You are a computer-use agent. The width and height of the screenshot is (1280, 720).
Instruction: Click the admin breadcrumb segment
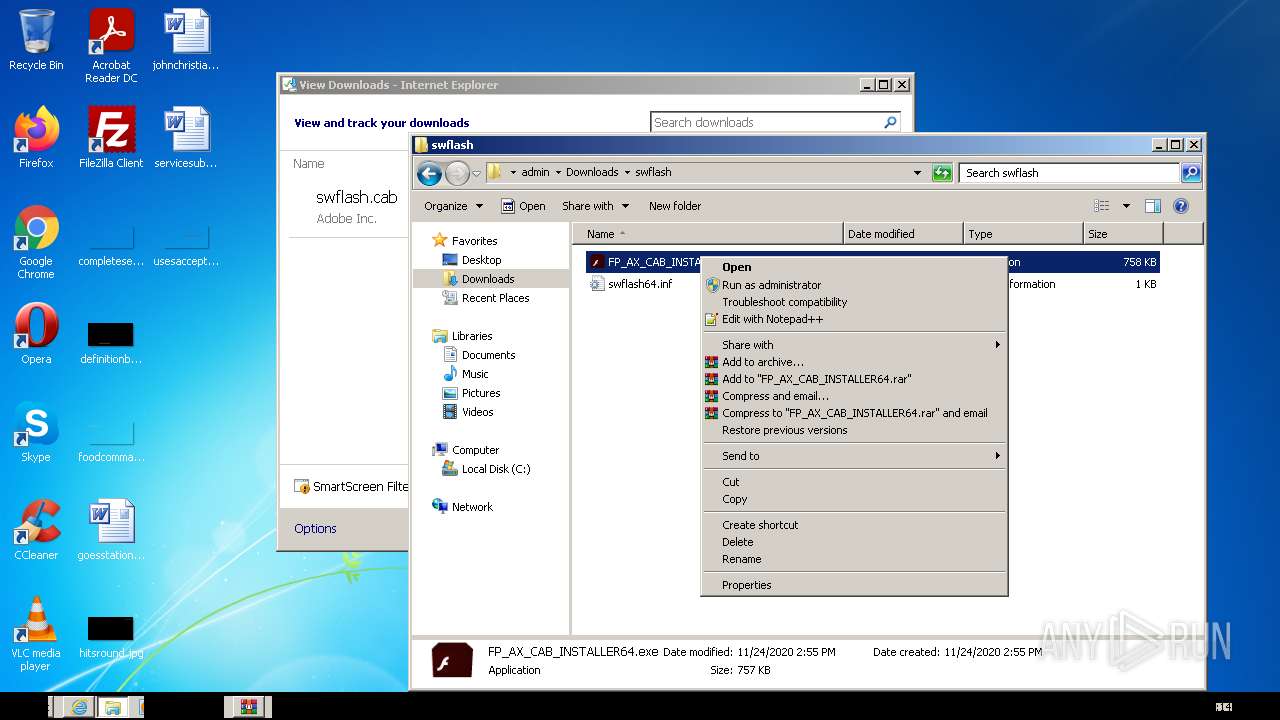click(535, 172)
